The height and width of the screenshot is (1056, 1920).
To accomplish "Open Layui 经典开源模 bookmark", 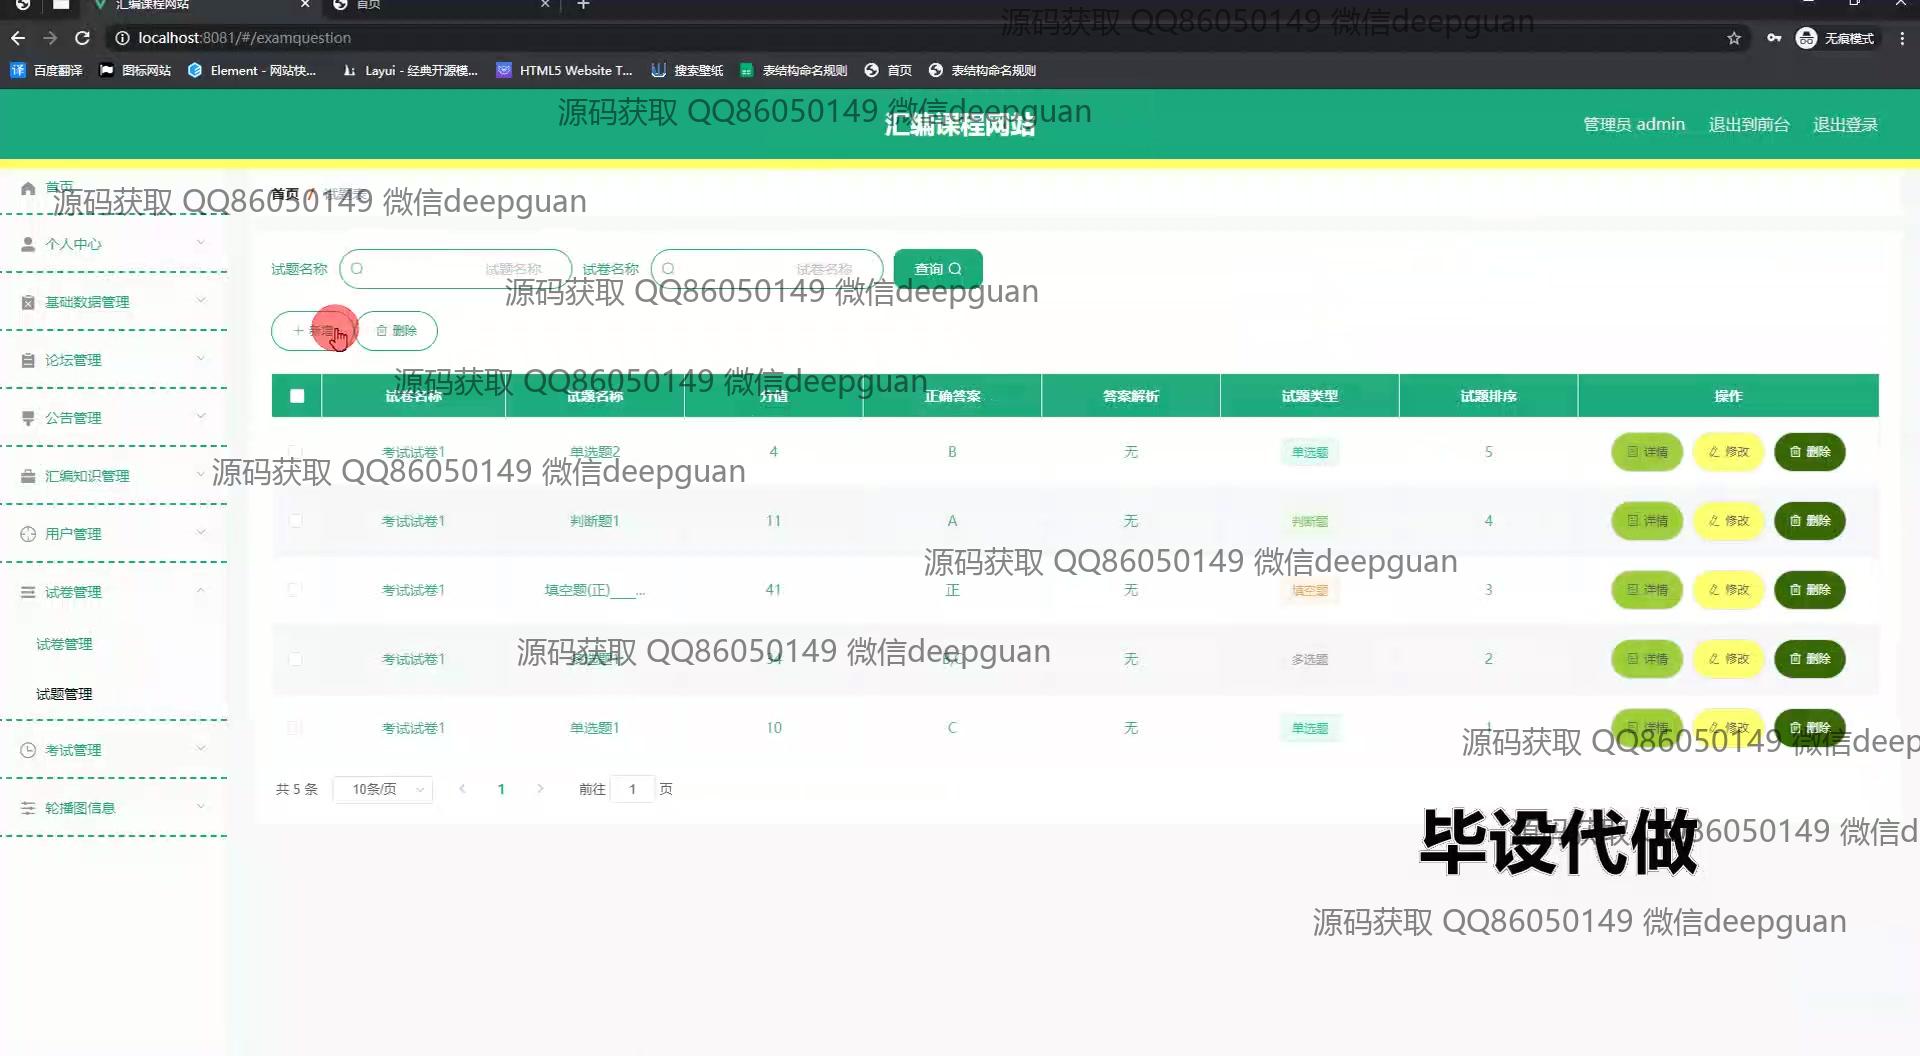I will pyautogui.click(x=410, y=70).
